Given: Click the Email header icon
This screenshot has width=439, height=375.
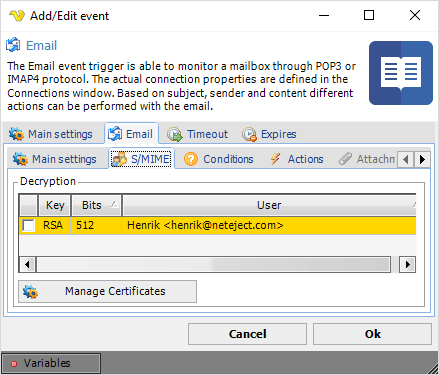Looking at the screenshot, I should point(13,45).
